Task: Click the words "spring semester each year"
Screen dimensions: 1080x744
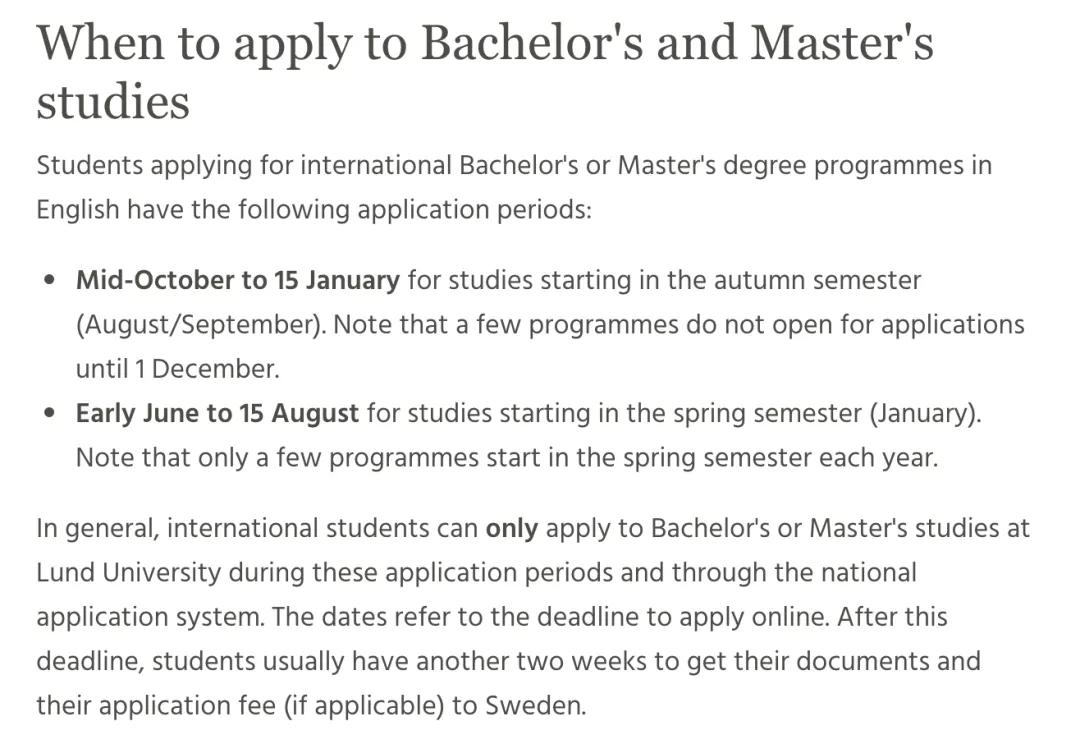Action: coord(780,457)
